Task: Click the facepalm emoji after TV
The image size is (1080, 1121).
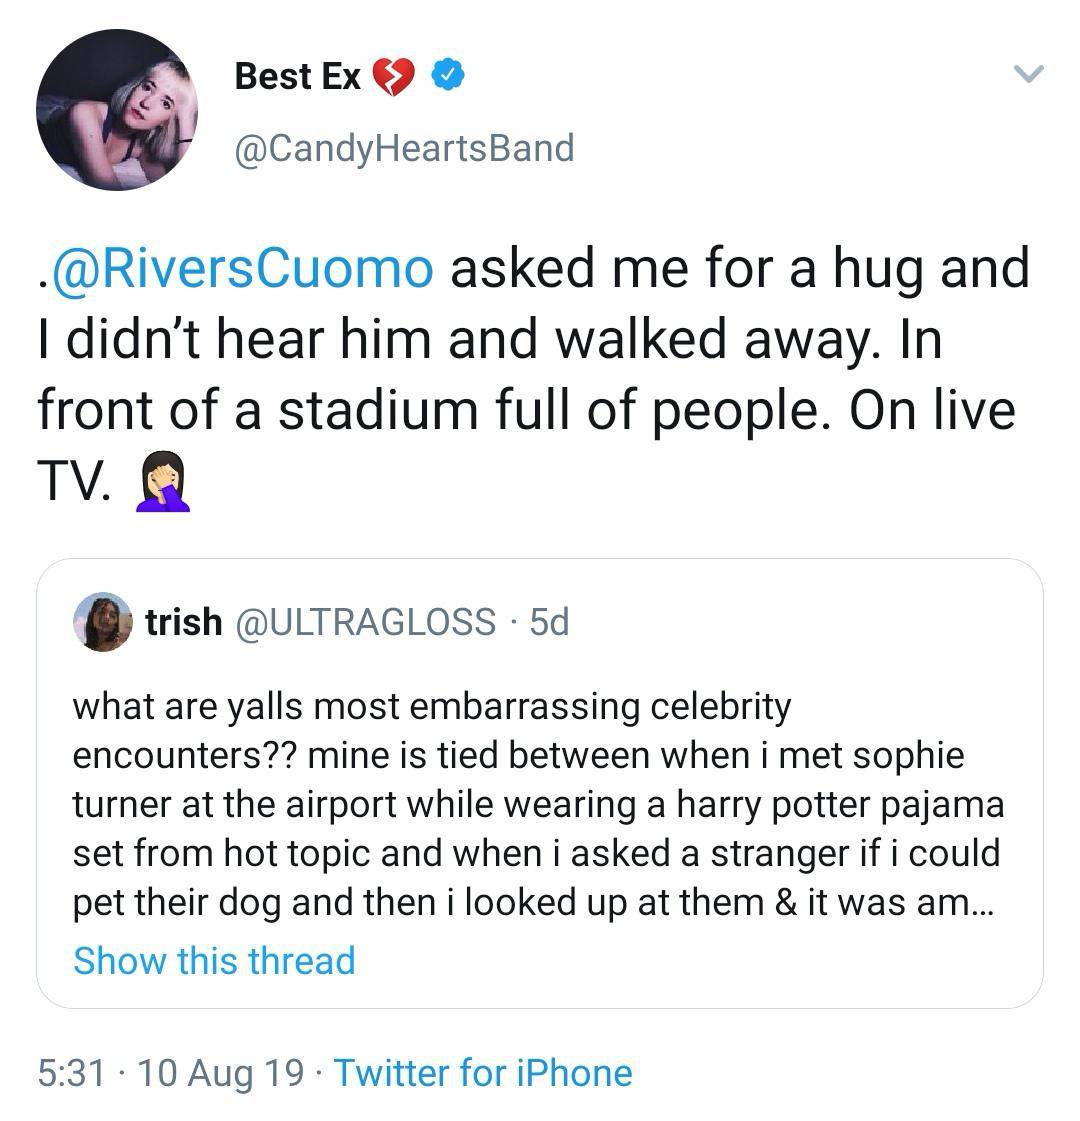Action: (x=163, y=481)
